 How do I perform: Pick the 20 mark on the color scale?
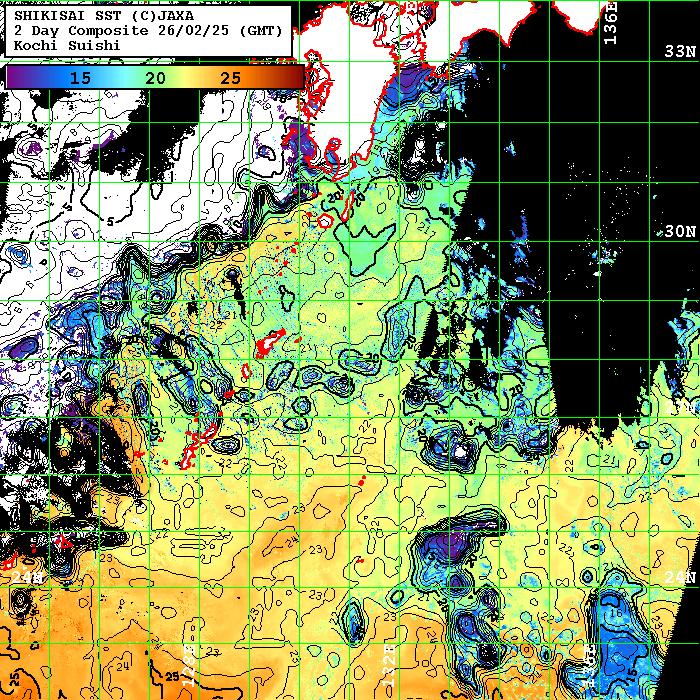pos(155,77)
